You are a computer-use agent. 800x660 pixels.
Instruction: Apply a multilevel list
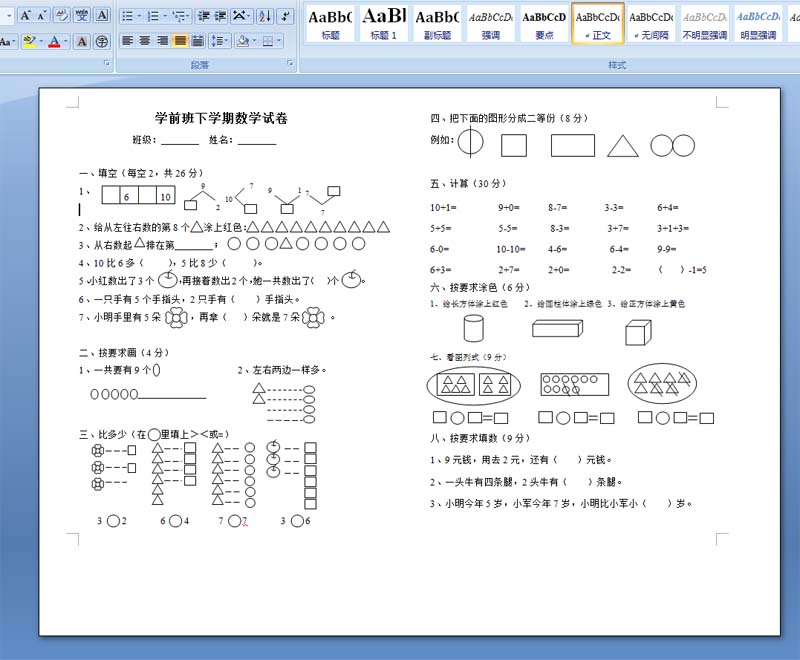pos(179,17)
